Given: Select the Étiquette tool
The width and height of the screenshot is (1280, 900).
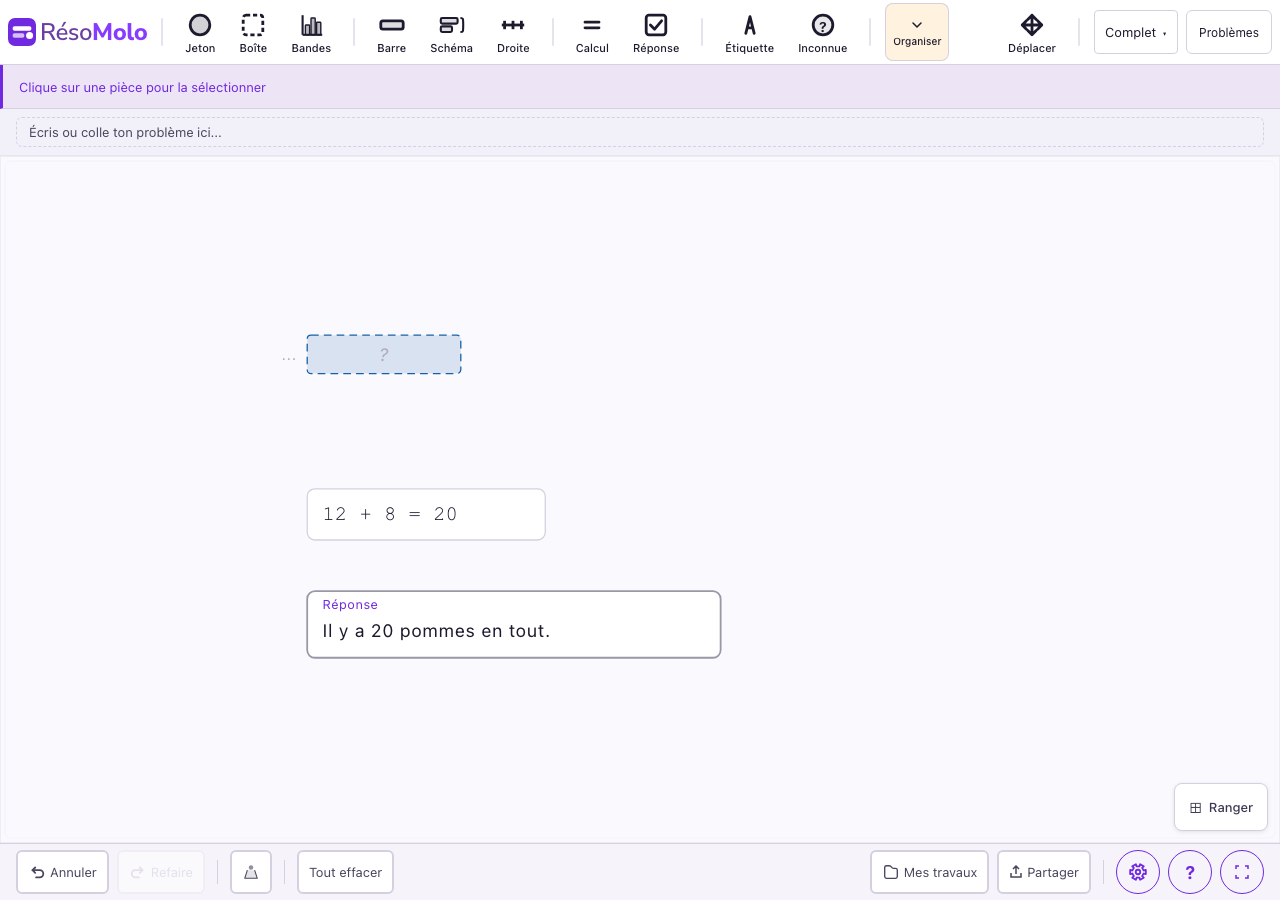Looking at the screenshot, I should click(x=749, y=32).
